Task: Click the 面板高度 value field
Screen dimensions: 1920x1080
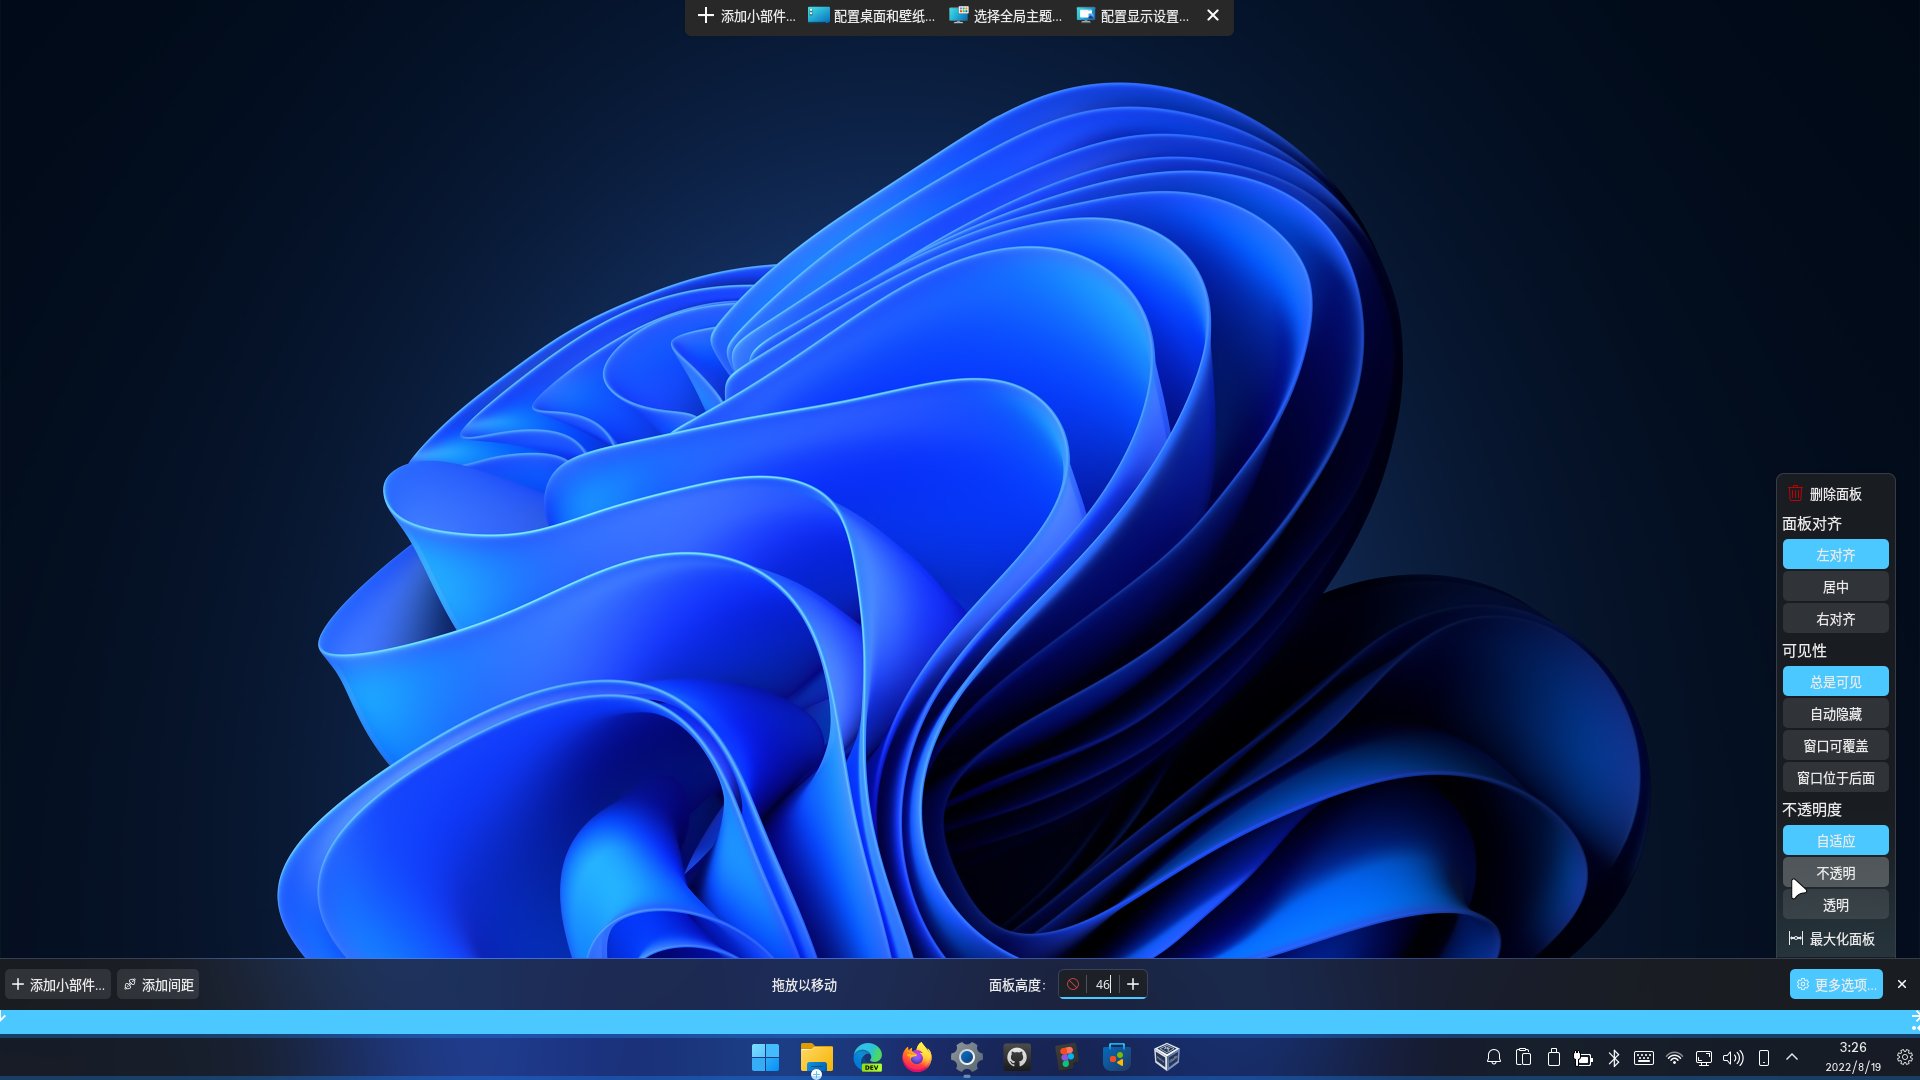Action: (1103, 984)
